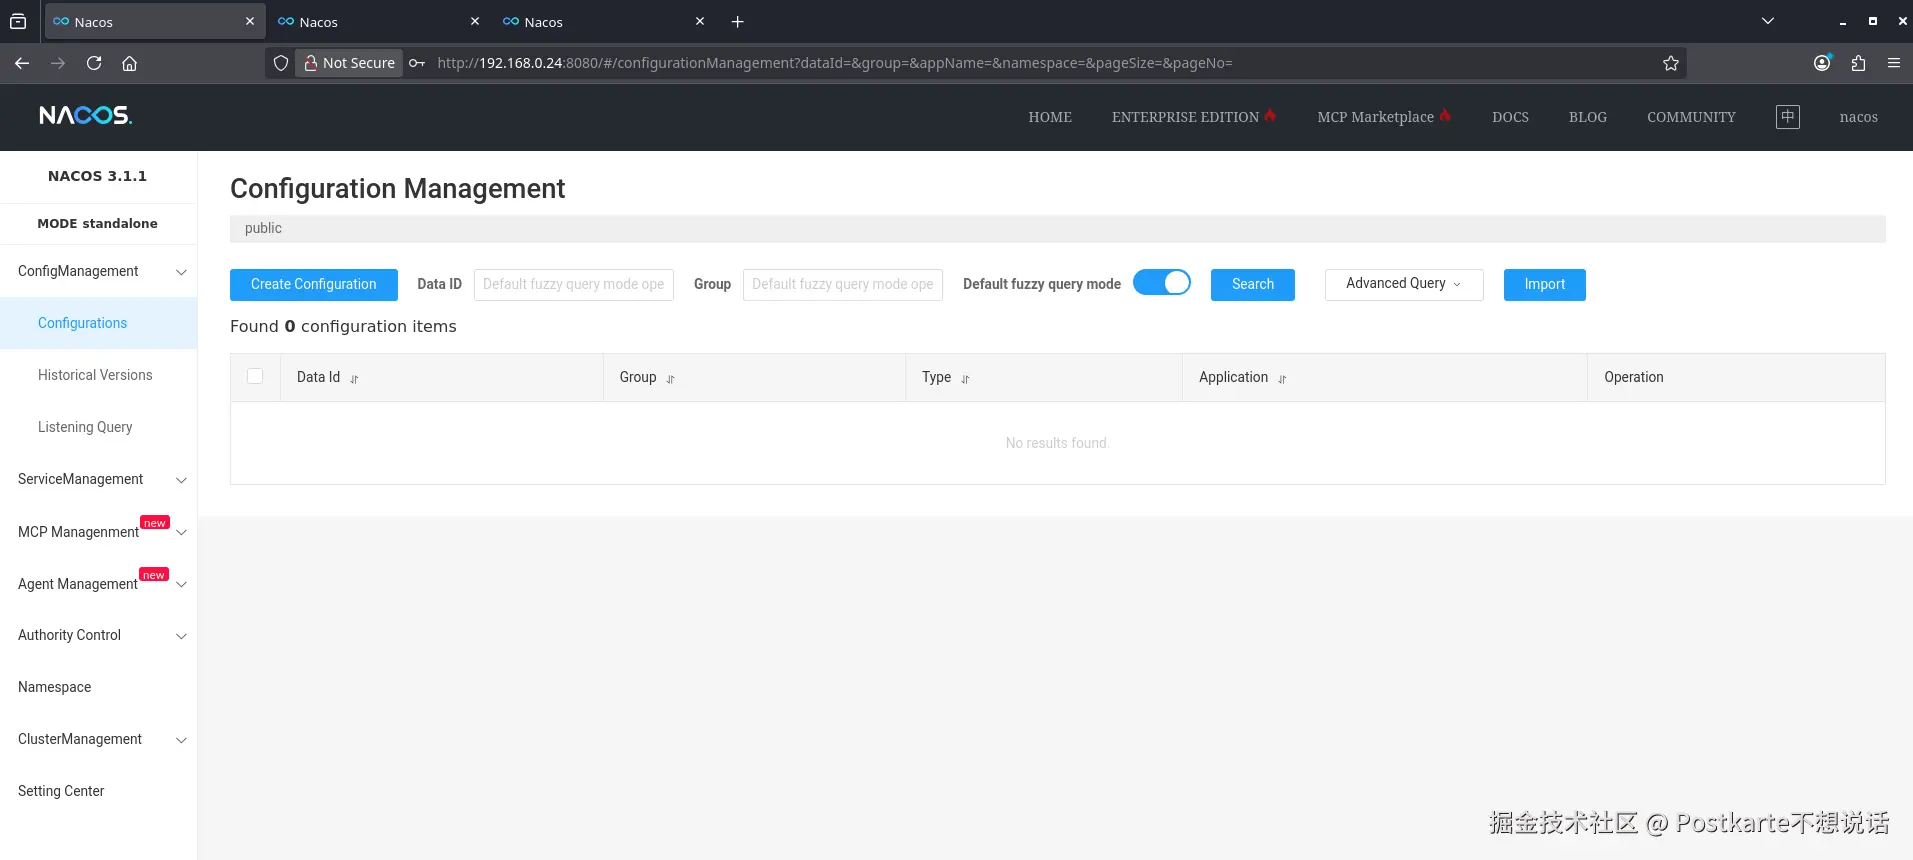The width and height of the screenshot is (1913, 860).
Task: Click the saved password key icon
Action: click(417, 63)
